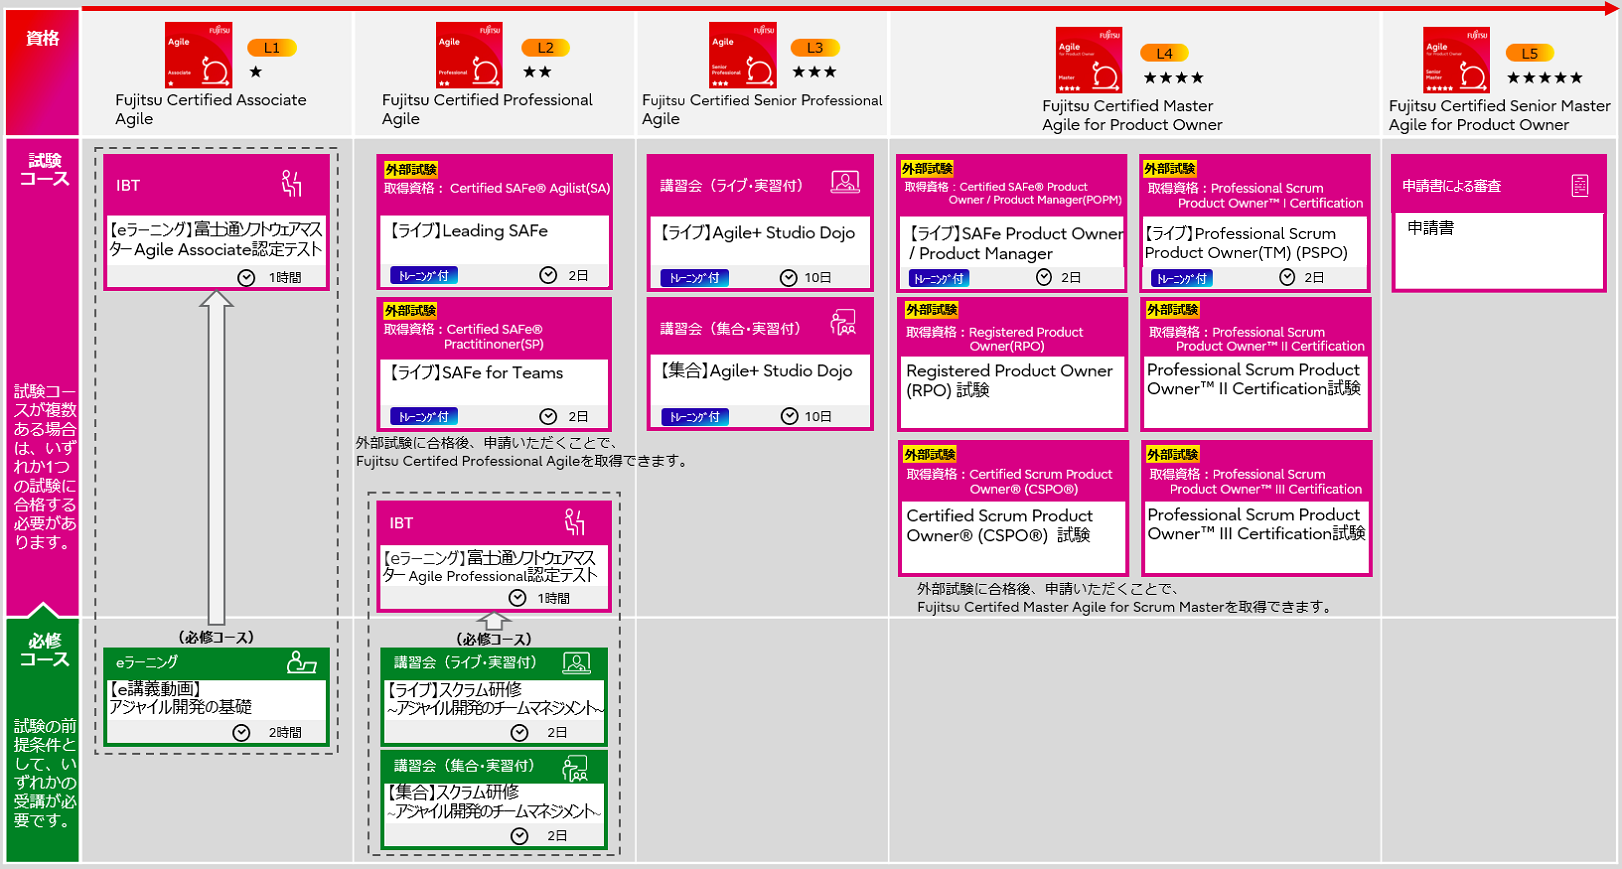Select the orange L5 level label
The width and height of the screenshot is (1622, 869).
click(1530, 54)
